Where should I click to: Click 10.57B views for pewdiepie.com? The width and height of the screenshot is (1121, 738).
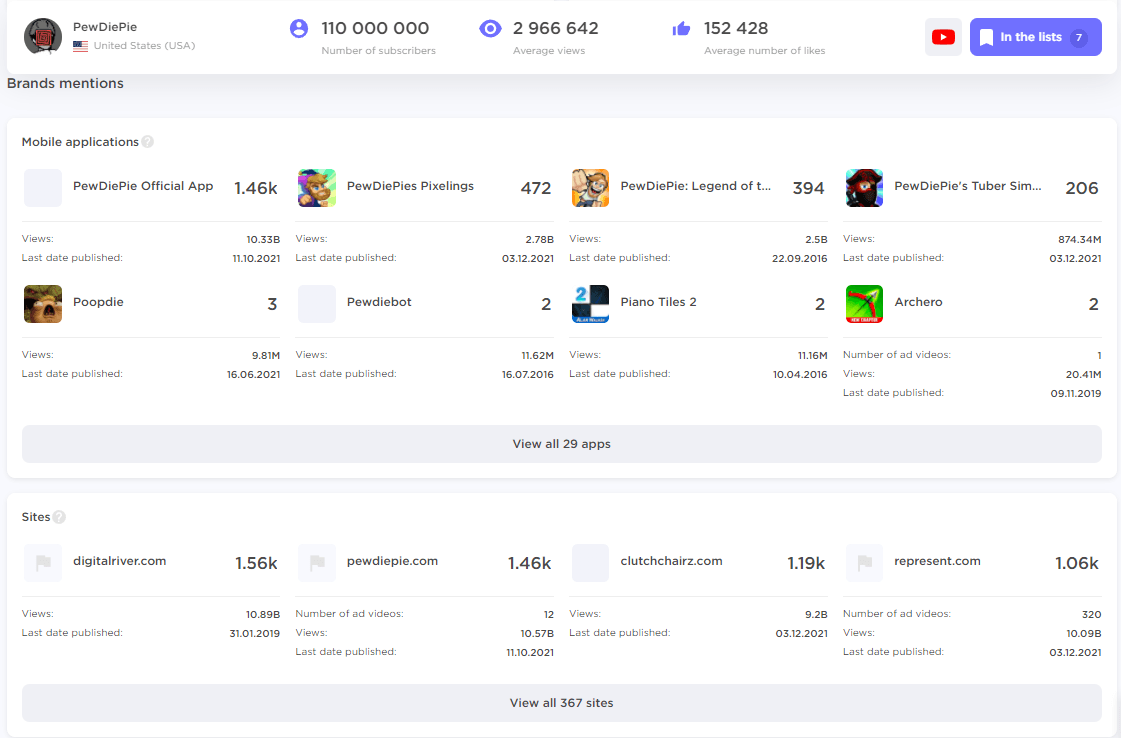coord(537,634)
